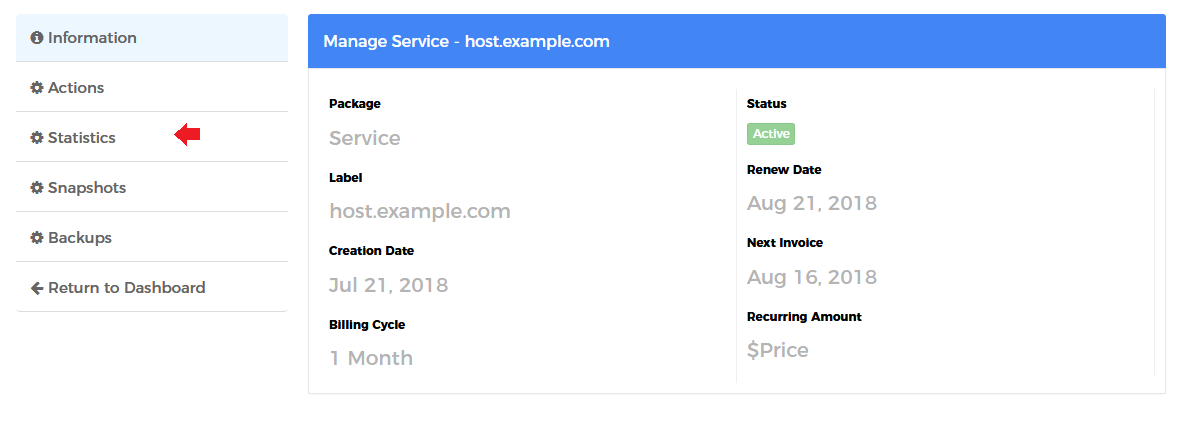Open the Information sidebar section

[x=152, y=38]
